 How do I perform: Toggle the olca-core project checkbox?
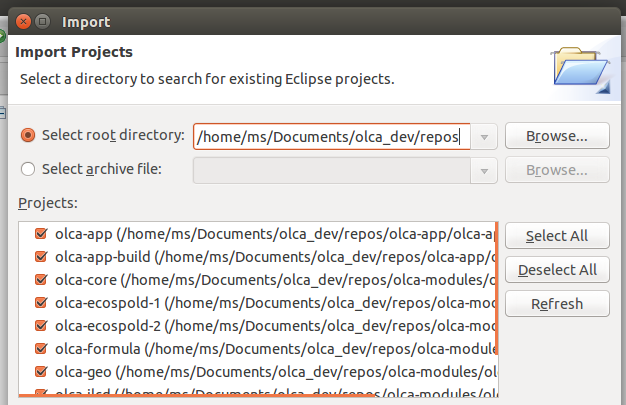click(41, 280)
